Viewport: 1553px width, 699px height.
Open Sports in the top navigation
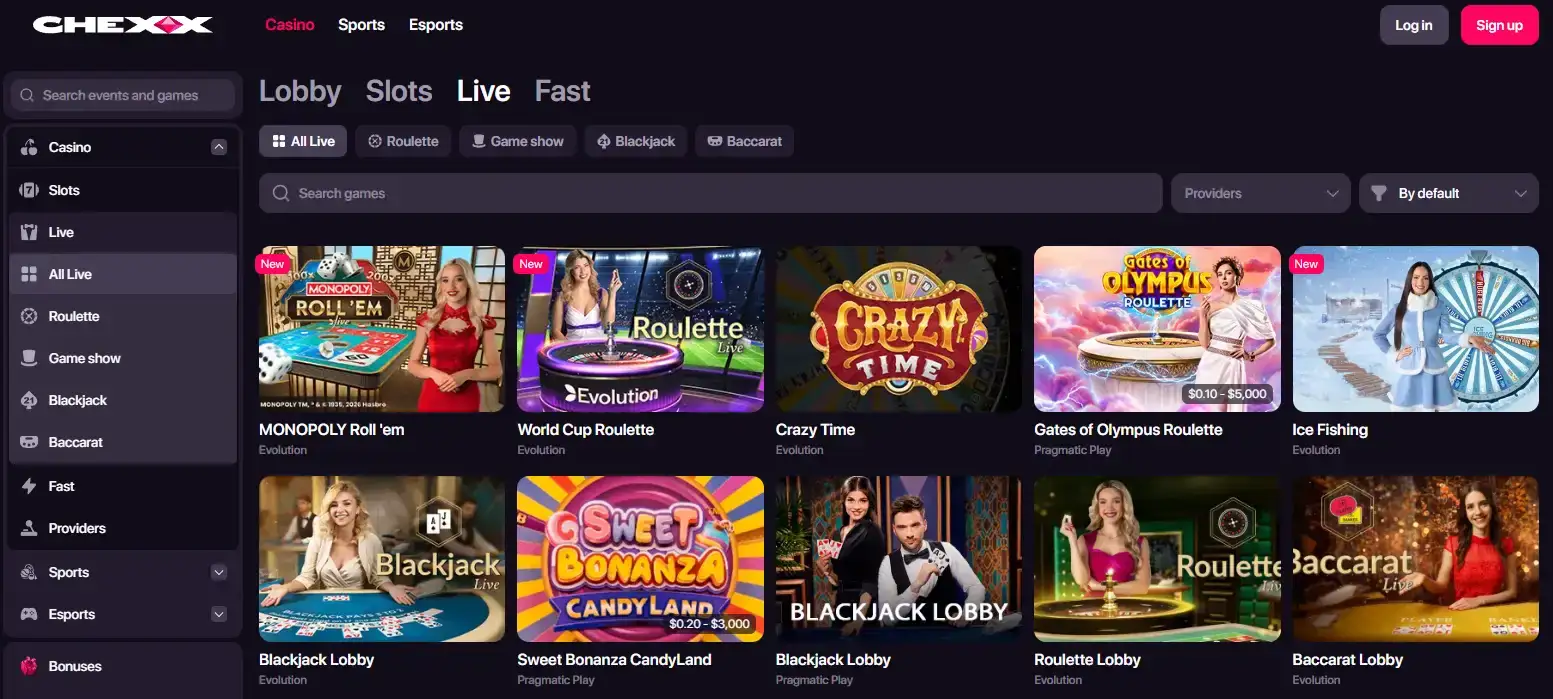(361, 25)
